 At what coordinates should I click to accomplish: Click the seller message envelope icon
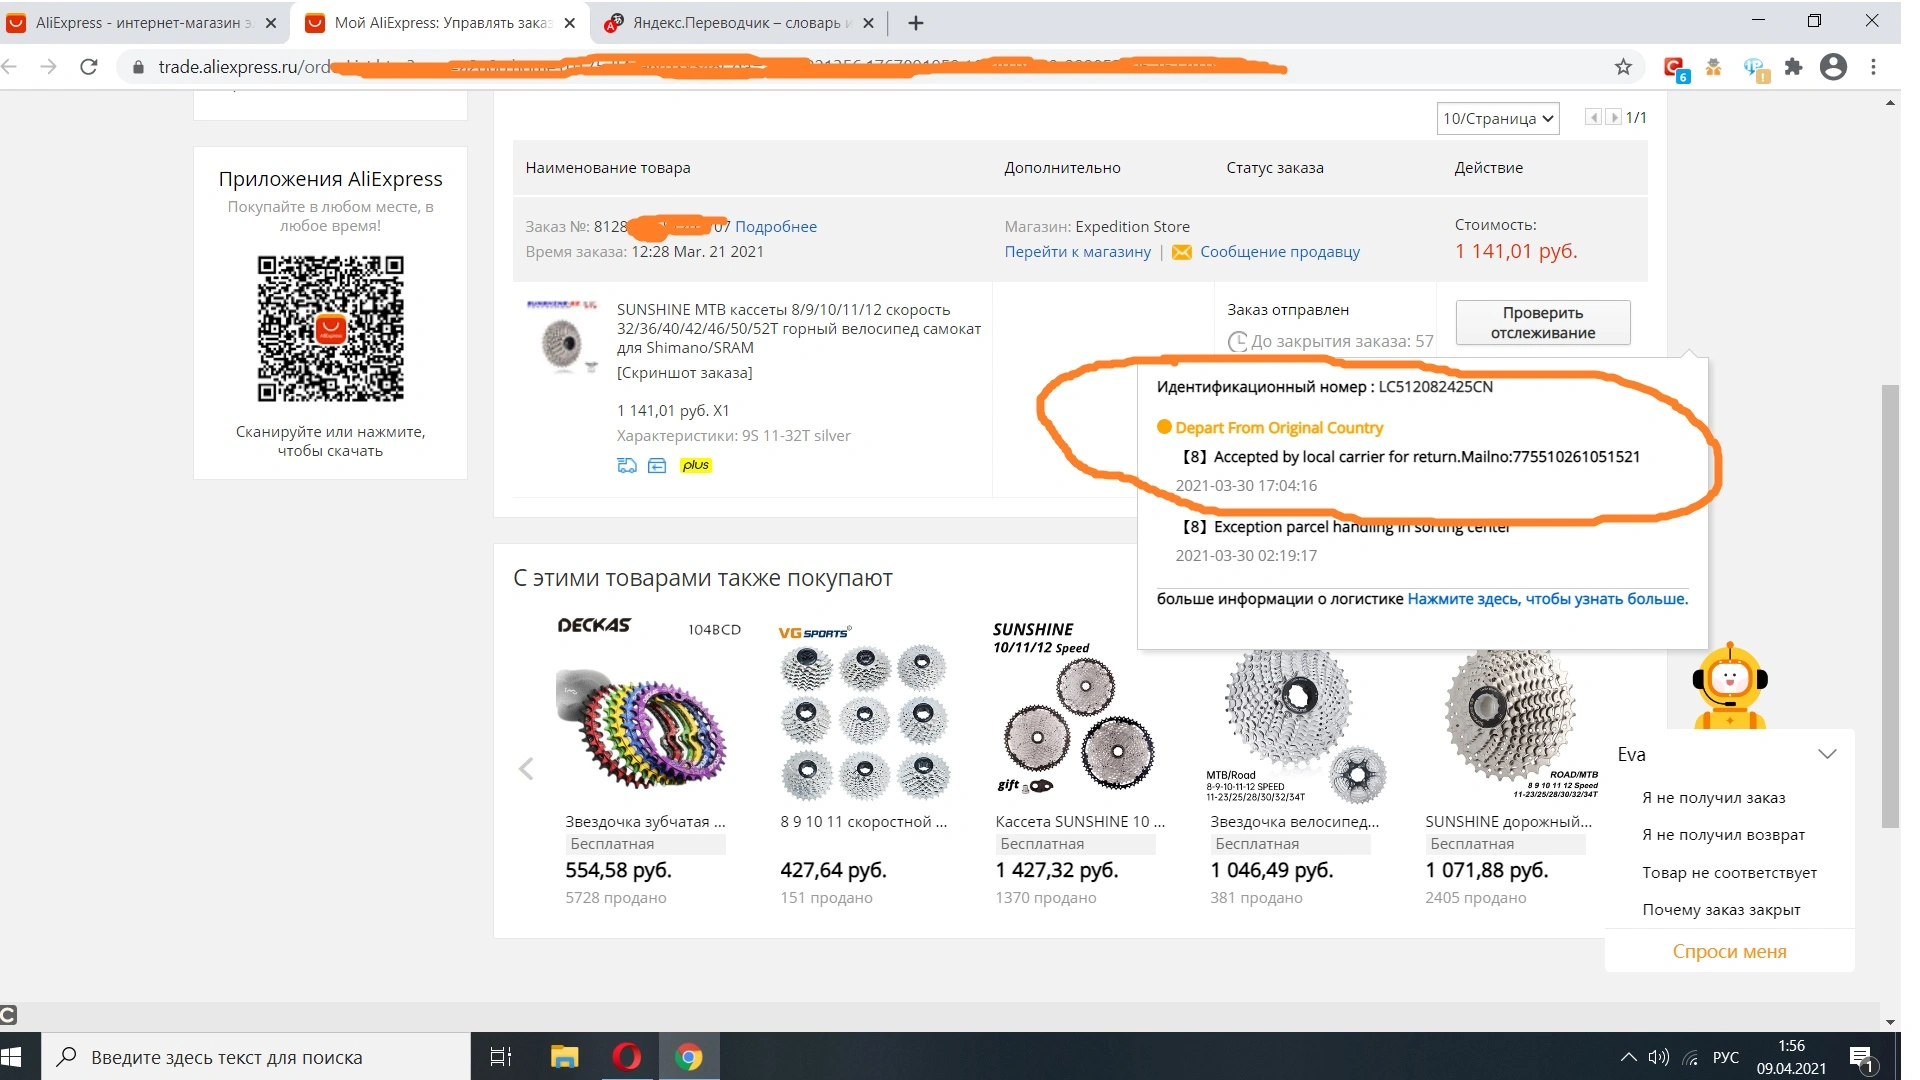pyautogui.click(x=1181, y=252)
